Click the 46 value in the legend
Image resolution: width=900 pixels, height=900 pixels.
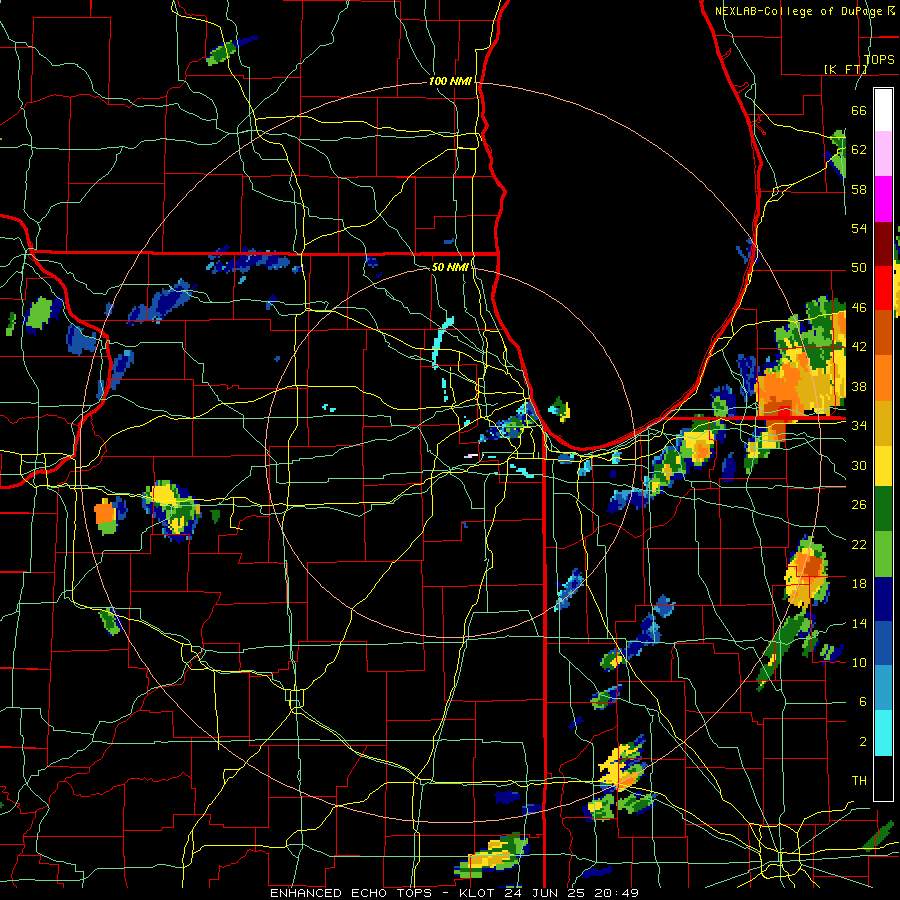[x=859, y=308]
